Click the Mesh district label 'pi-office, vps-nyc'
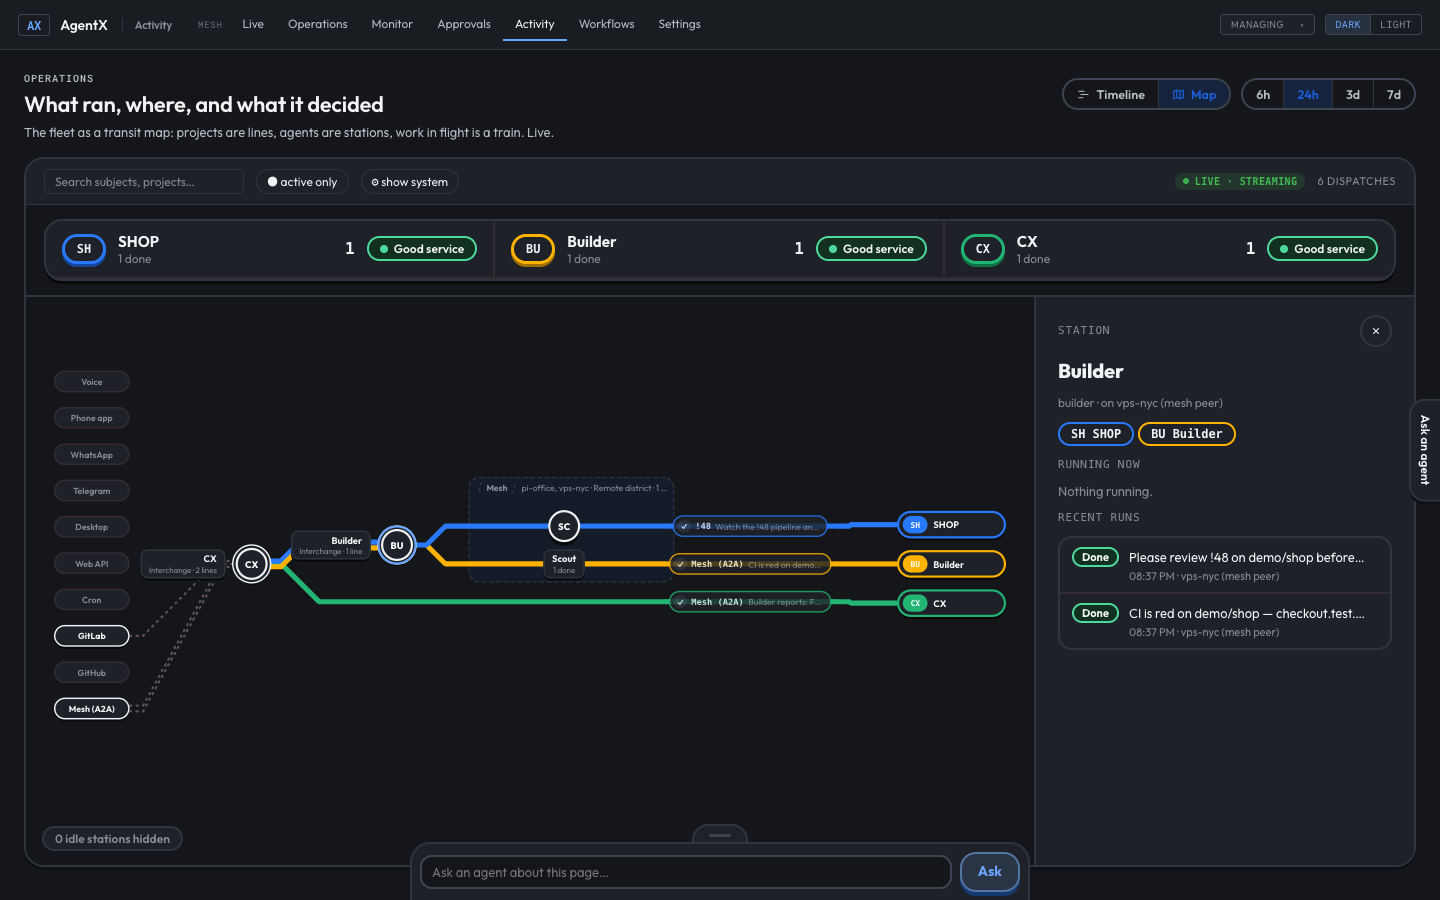1440x900 pixels. tap(593, 488)
